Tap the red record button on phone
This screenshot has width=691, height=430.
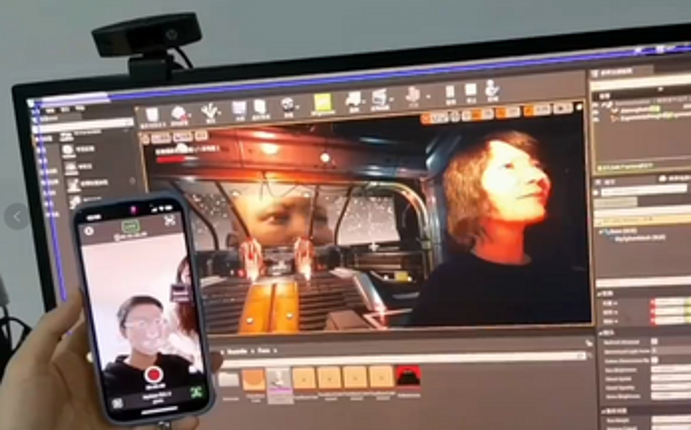pyautogui.click(x=154, y=374)
